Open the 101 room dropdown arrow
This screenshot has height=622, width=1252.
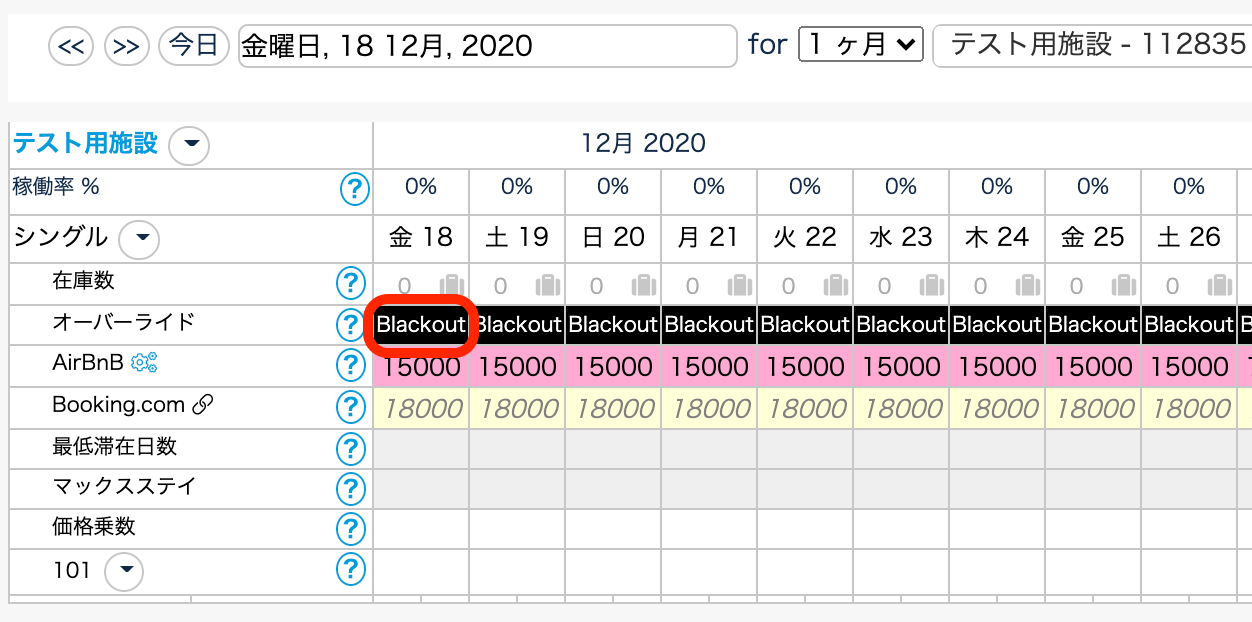(x=124, y=572)
